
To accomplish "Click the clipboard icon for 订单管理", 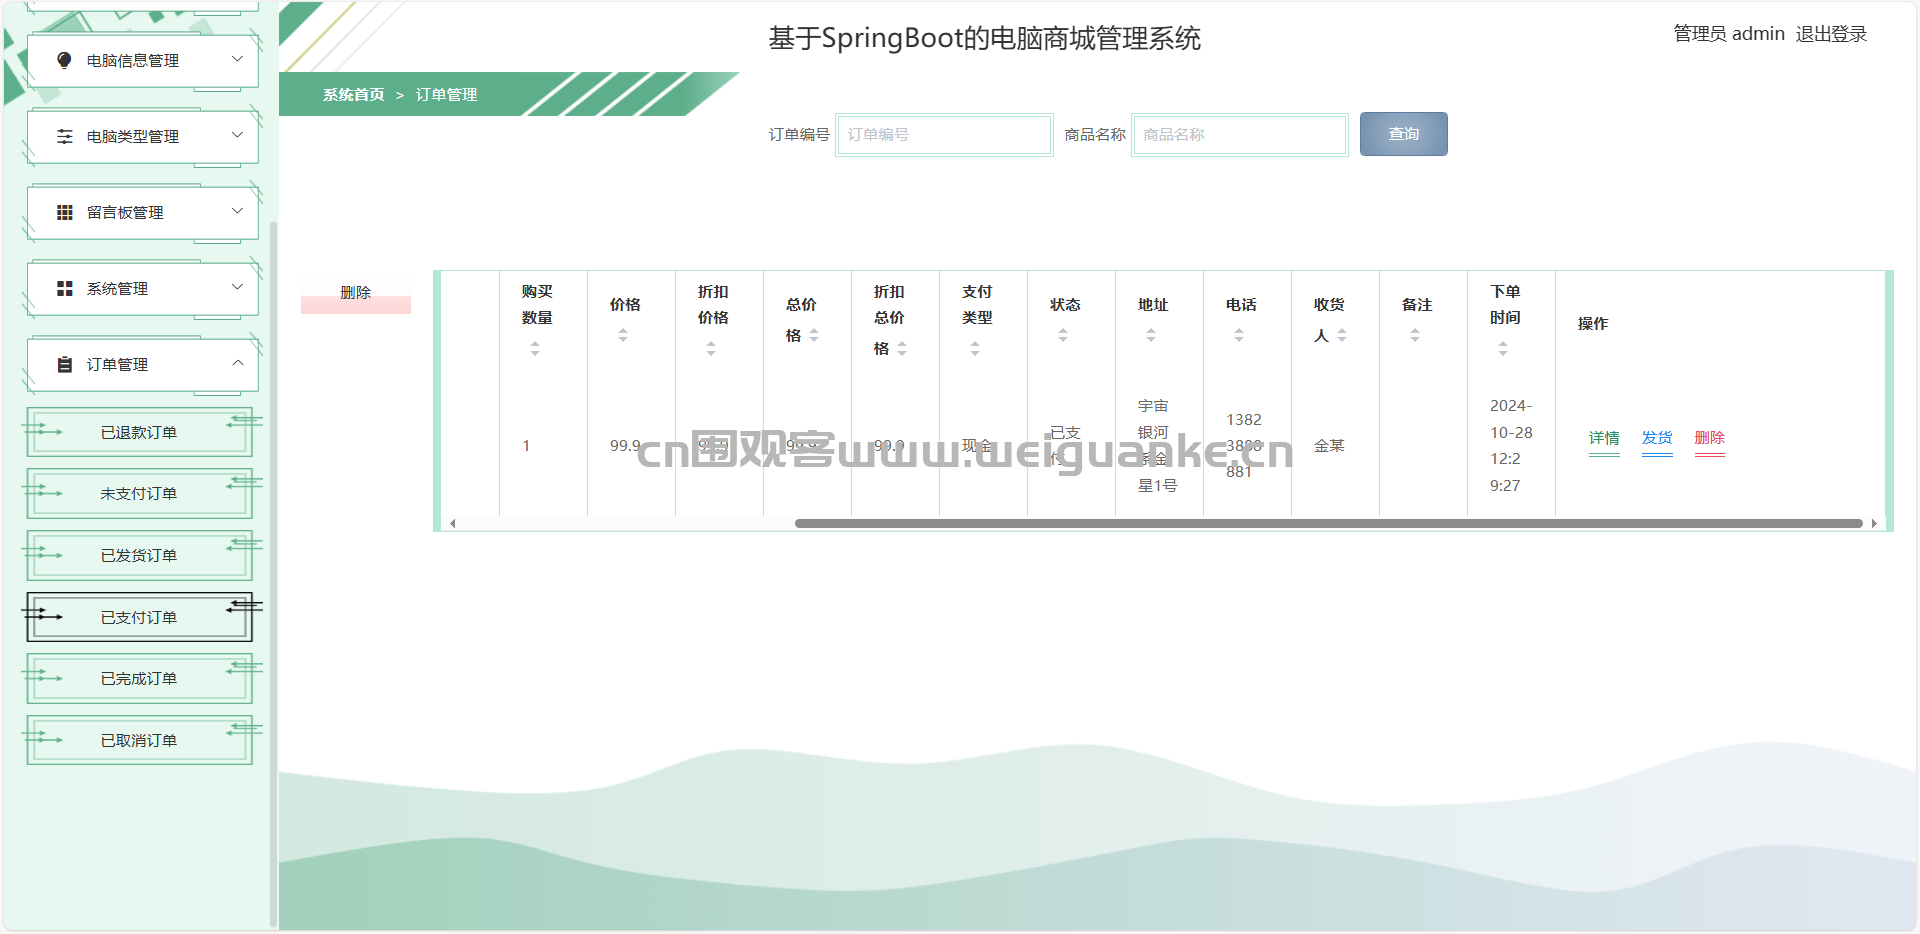I will coord(65,364).
